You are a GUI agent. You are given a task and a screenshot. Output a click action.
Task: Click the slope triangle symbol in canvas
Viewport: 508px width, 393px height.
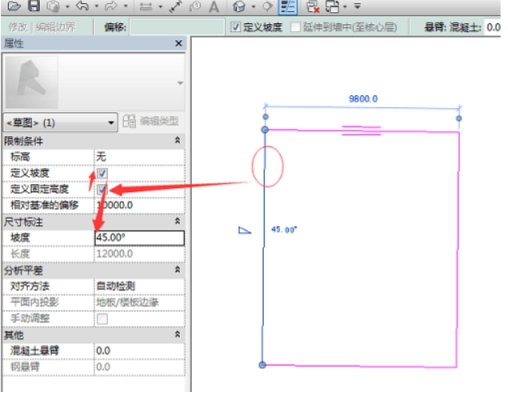pos(245,230)
